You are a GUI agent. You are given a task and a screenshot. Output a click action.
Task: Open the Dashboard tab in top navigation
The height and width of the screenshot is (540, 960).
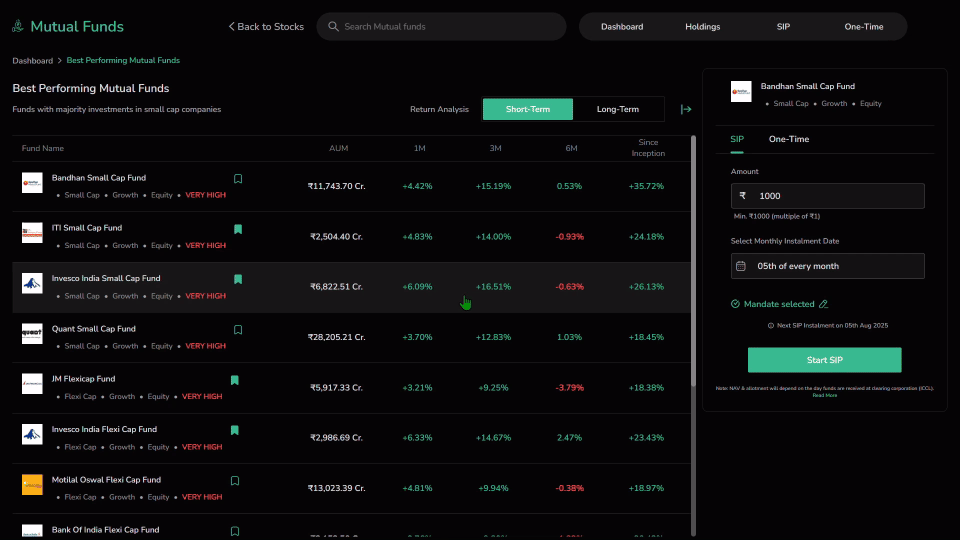(x=622, y=27)
